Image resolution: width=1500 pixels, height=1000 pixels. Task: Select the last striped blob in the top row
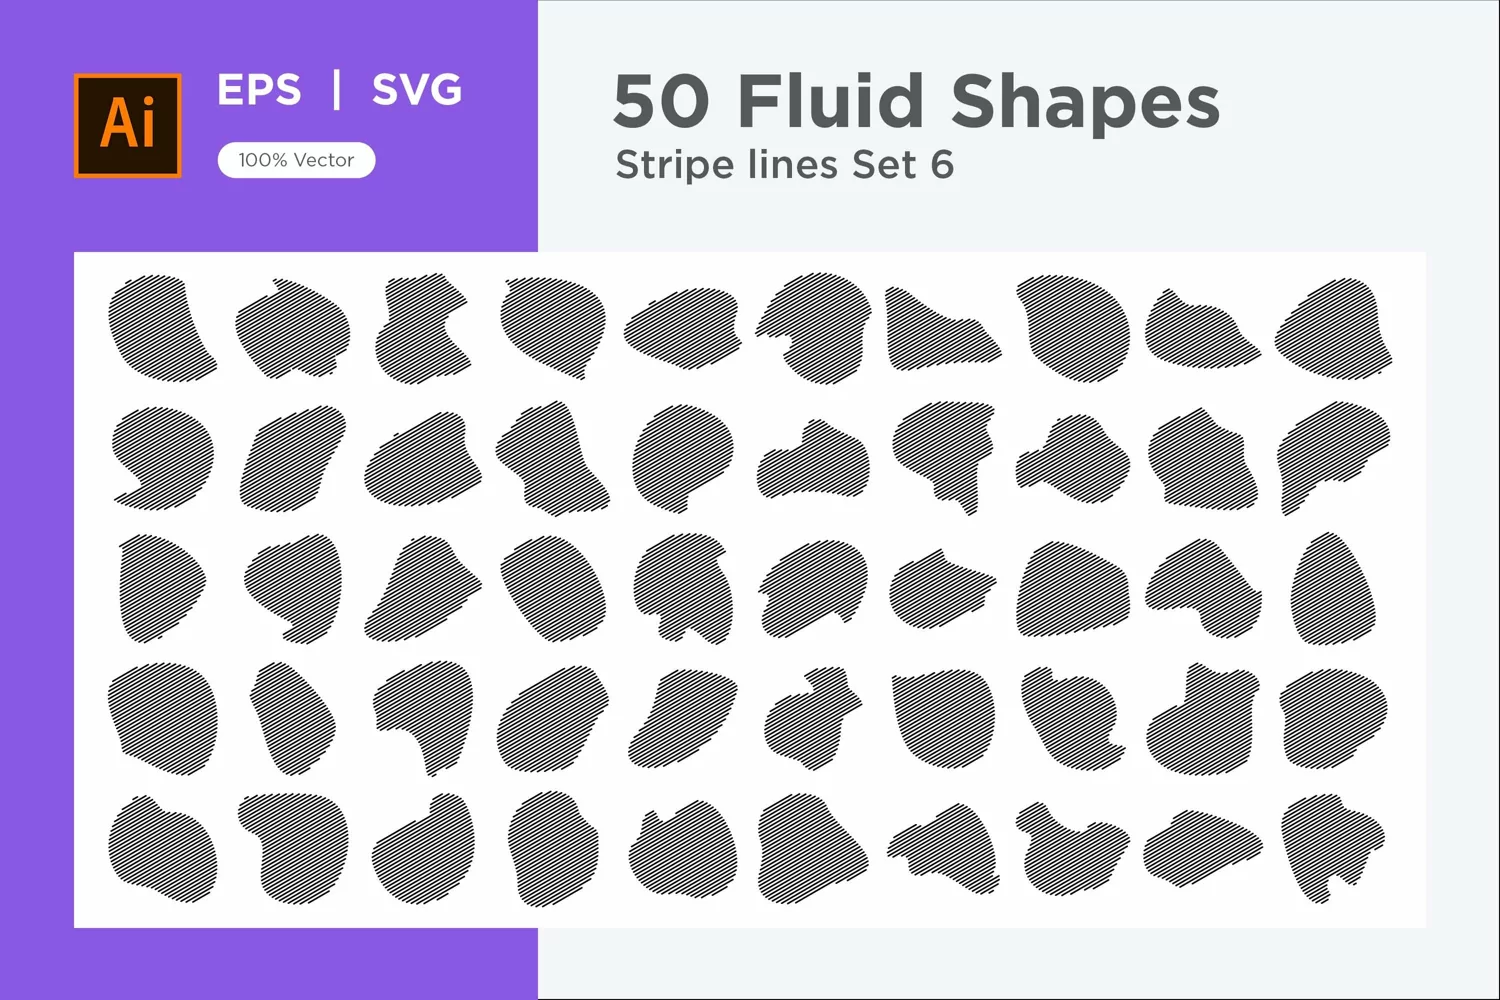coord(1334,328)
